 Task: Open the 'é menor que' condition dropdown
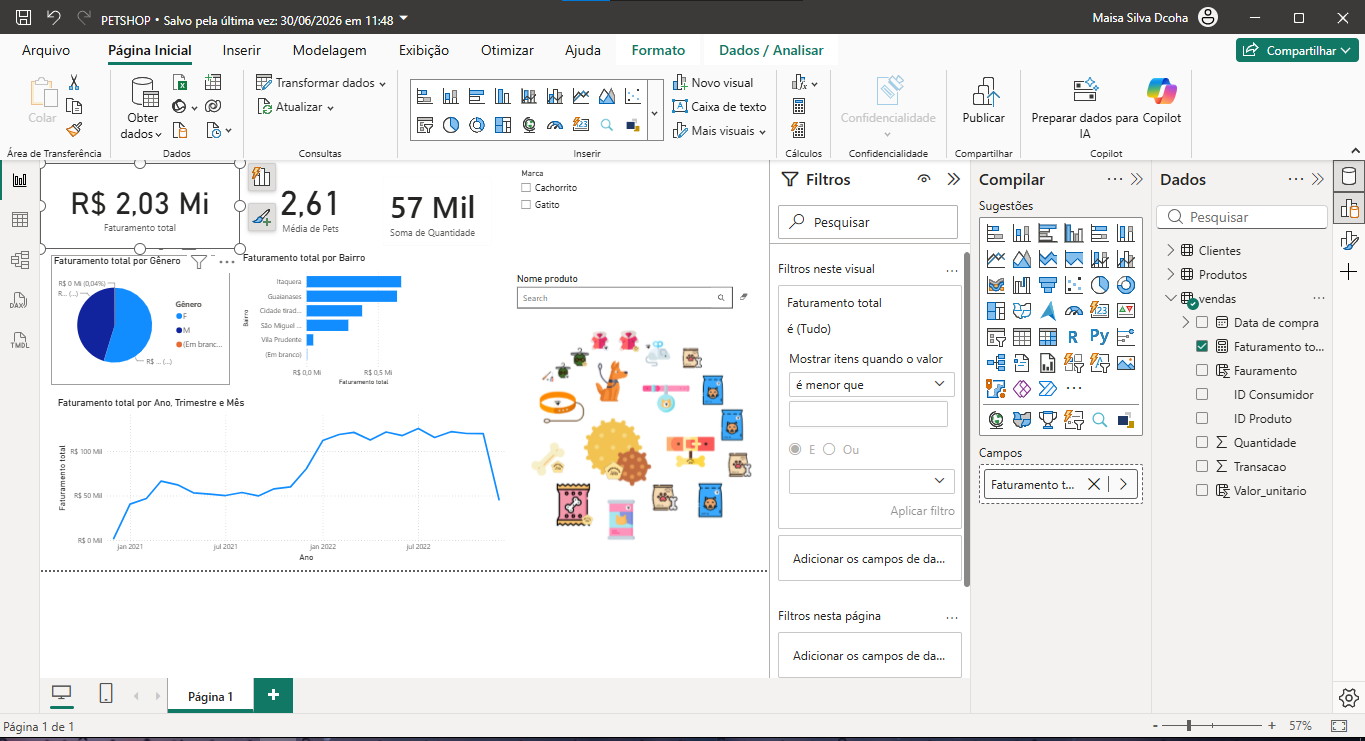coord(871,384)
